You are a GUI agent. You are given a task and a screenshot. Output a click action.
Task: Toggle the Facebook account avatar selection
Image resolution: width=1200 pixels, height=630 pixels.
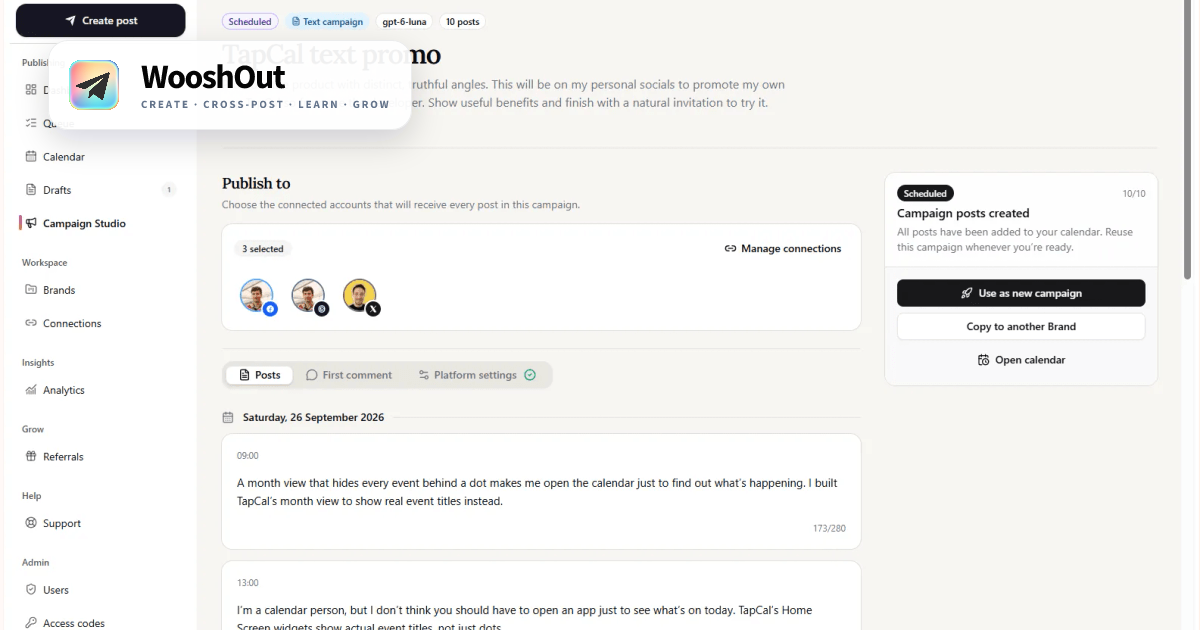tap(258, 297)
